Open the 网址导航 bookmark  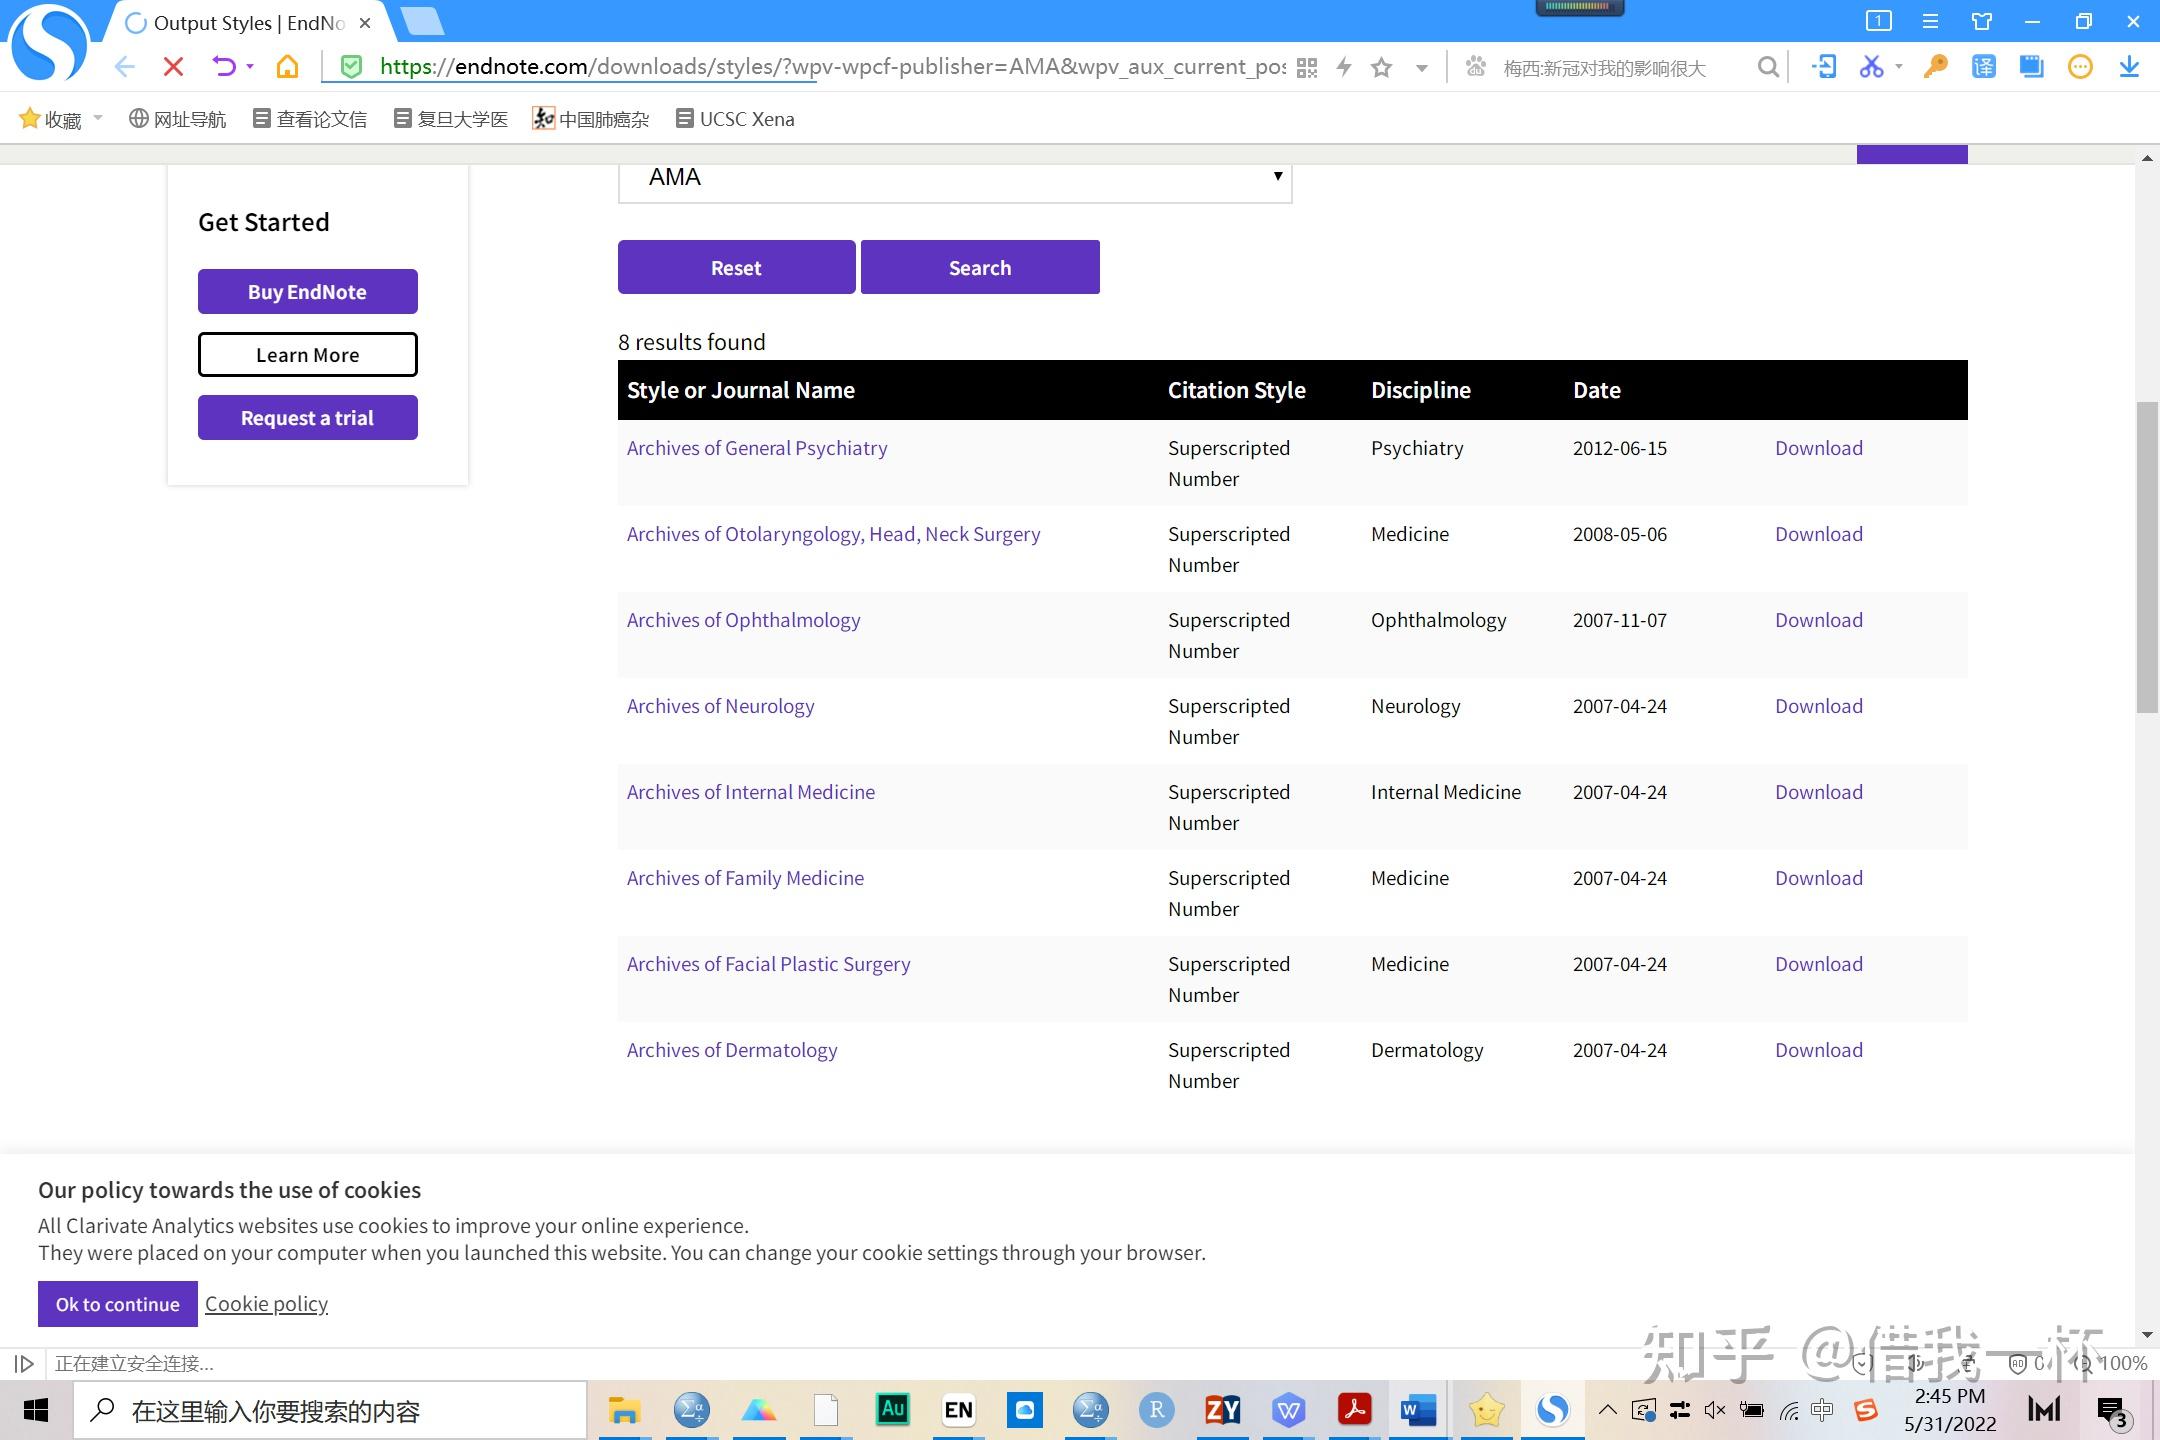177,119
